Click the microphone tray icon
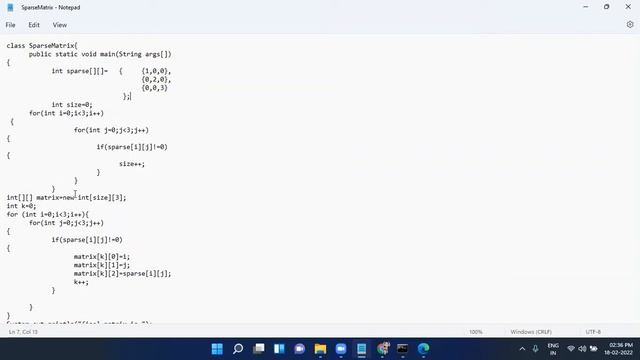 click(x=535, y=349)
